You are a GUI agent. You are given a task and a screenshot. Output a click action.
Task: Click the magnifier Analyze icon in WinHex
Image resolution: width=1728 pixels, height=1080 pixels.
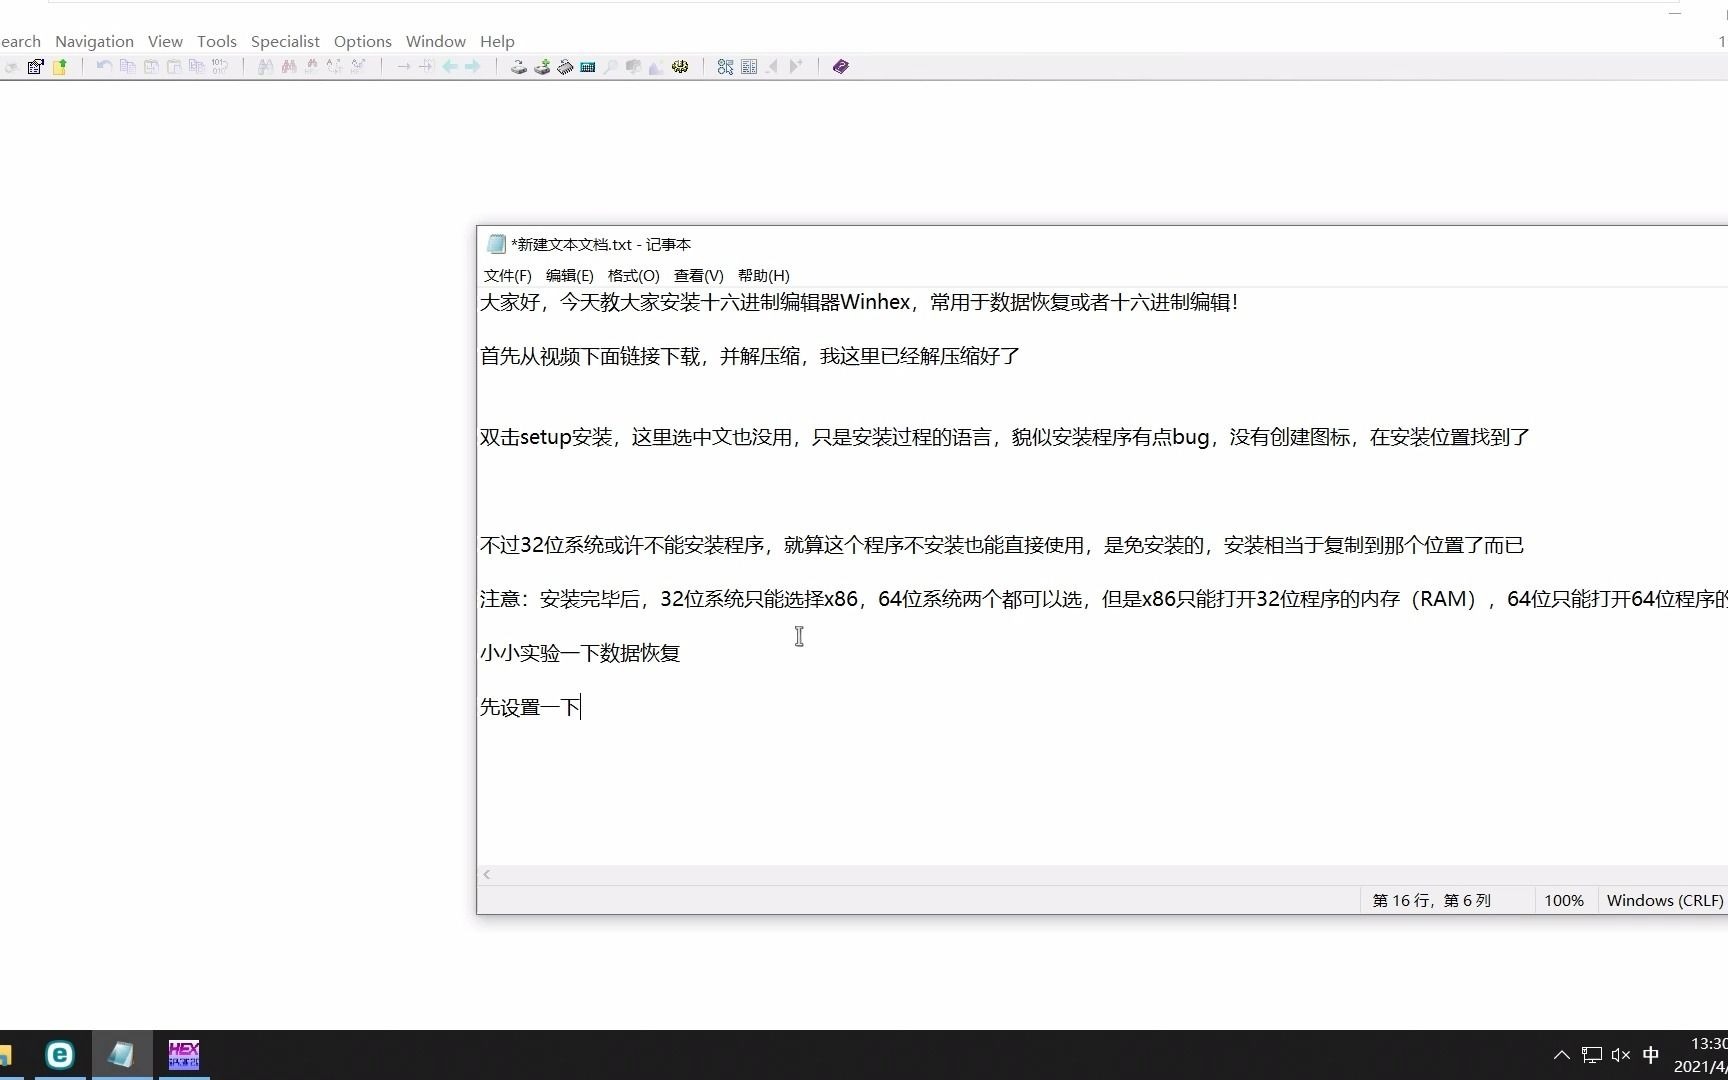pos(610,67)
